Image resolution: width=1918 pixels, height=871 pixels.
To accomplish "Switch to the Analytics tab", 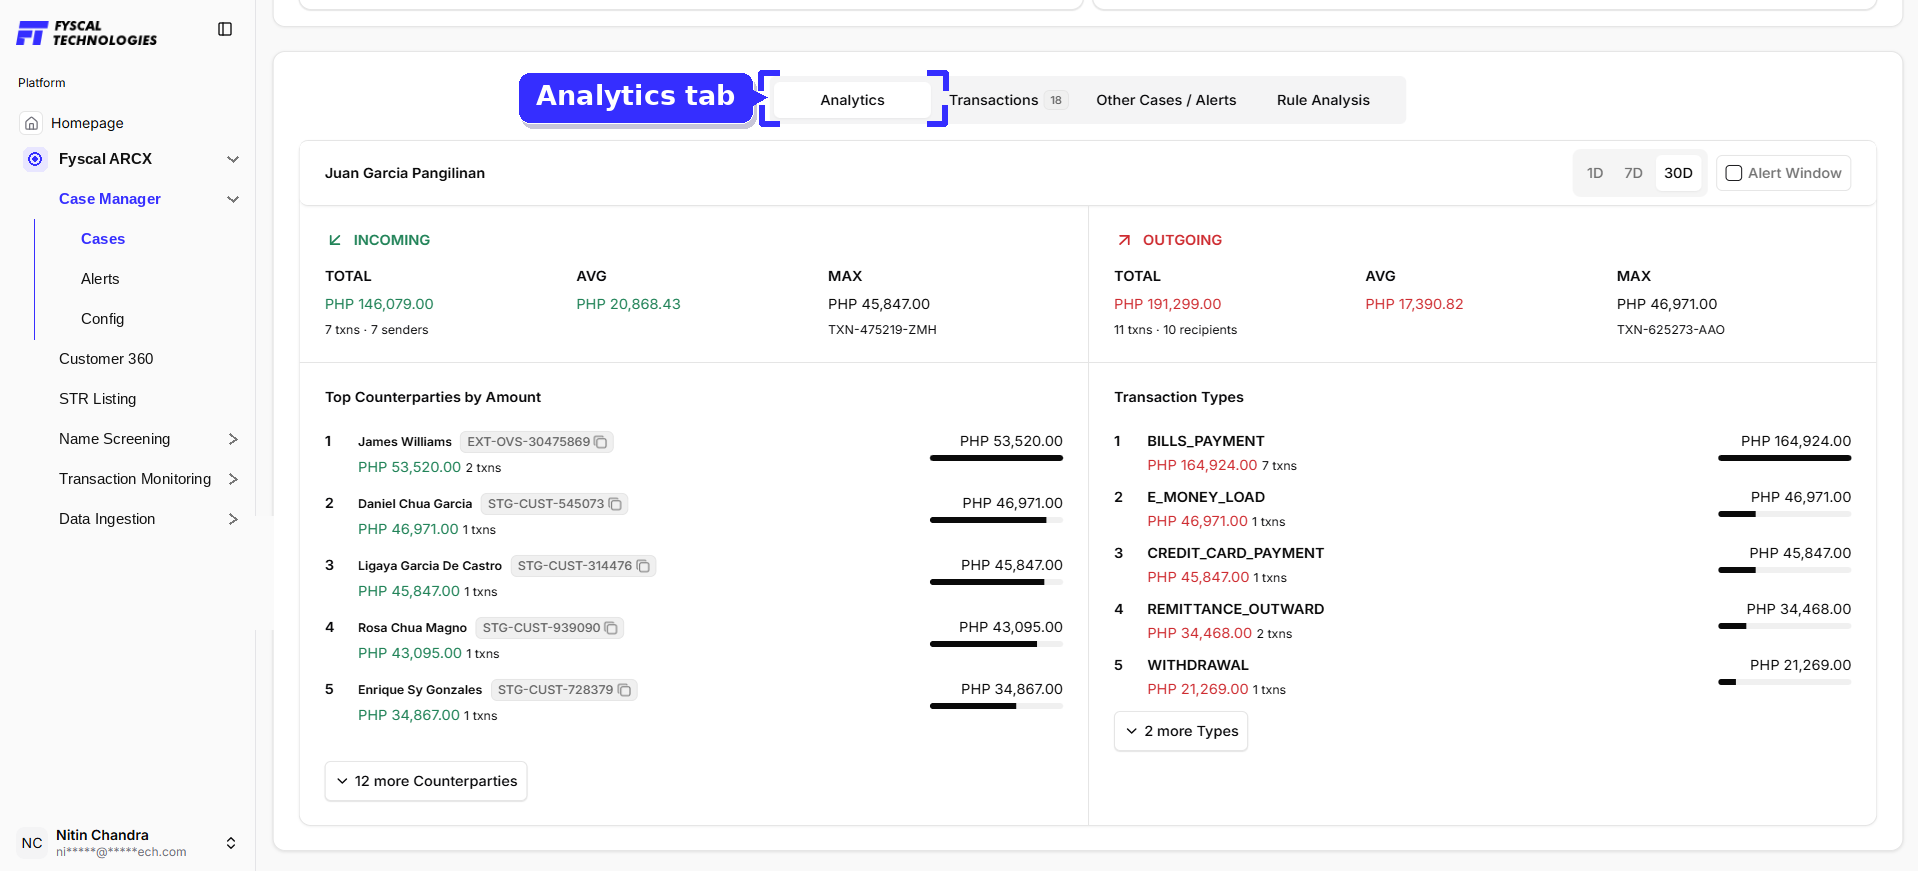I will tap(852, 100).
